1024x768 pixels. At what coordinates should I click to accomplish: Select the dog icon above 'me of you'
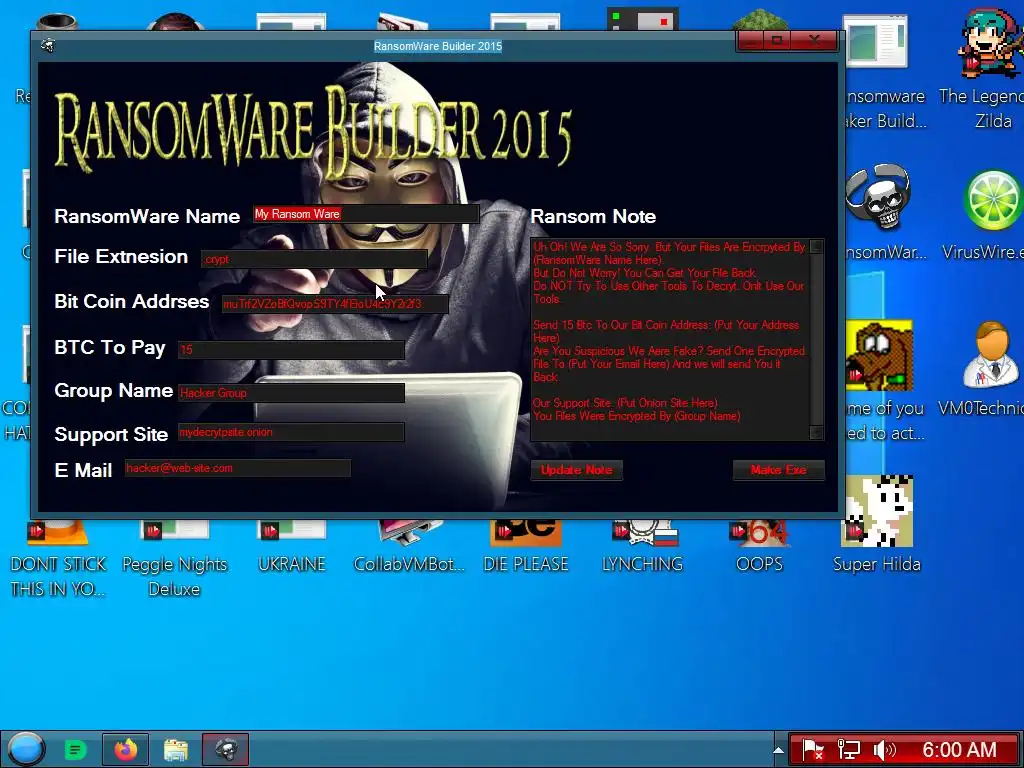point(879,353)
